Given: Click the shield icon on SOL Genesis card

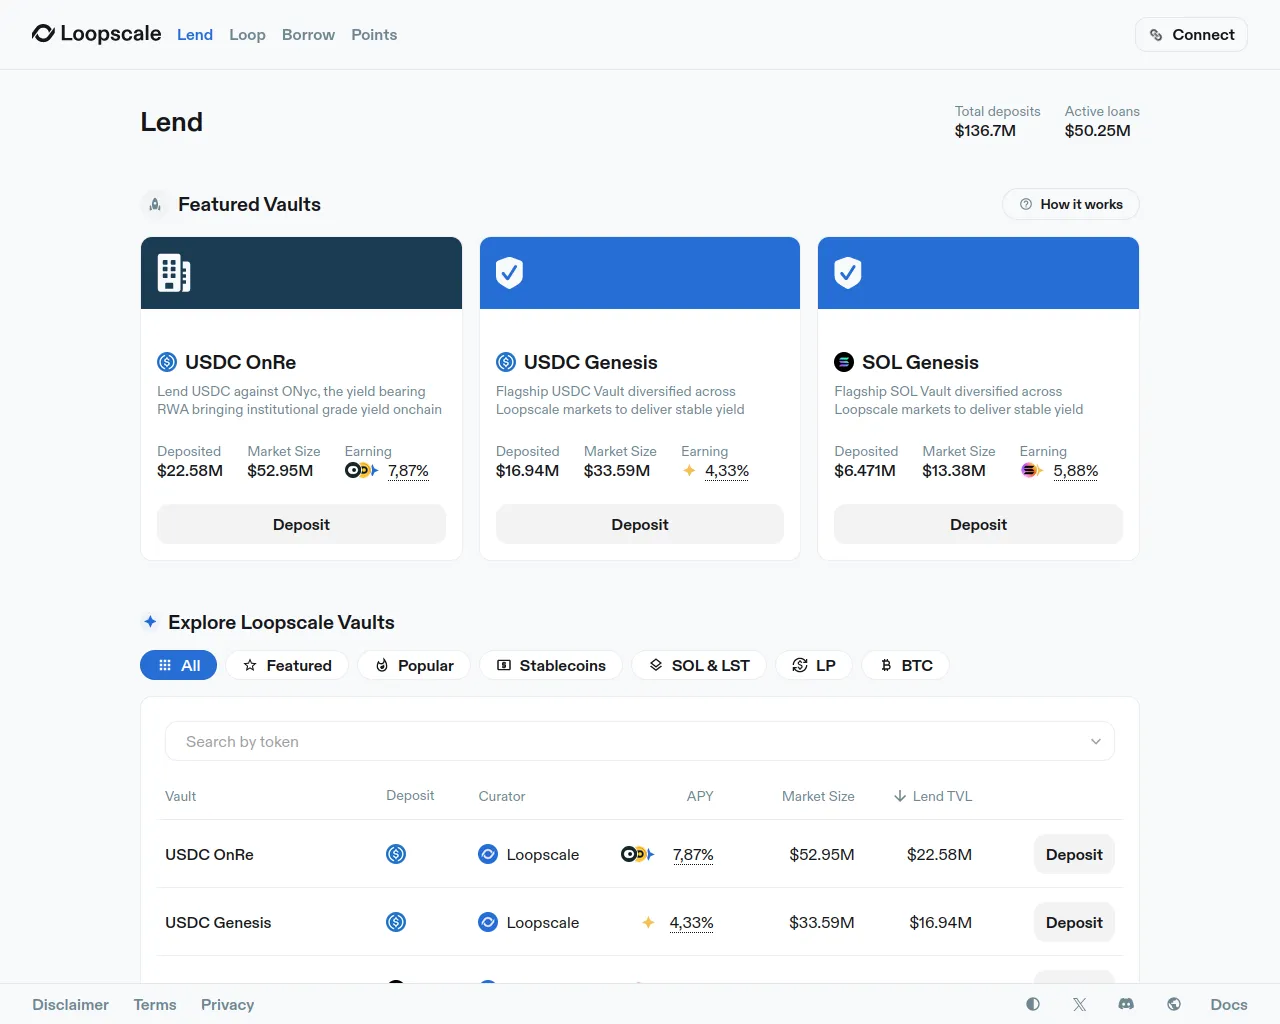Looking at the screenshot, I should 848,272.
